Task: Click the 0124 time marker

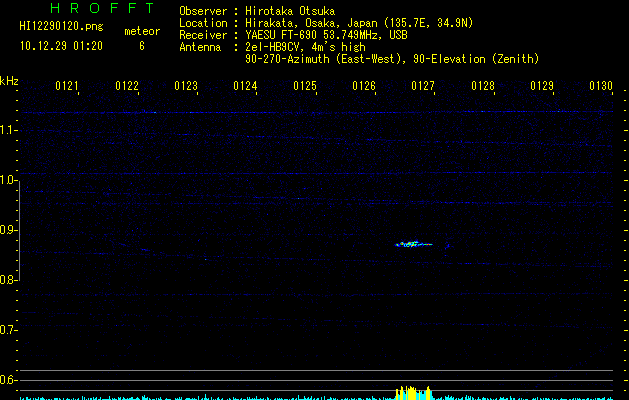Action: pos(245,86)
